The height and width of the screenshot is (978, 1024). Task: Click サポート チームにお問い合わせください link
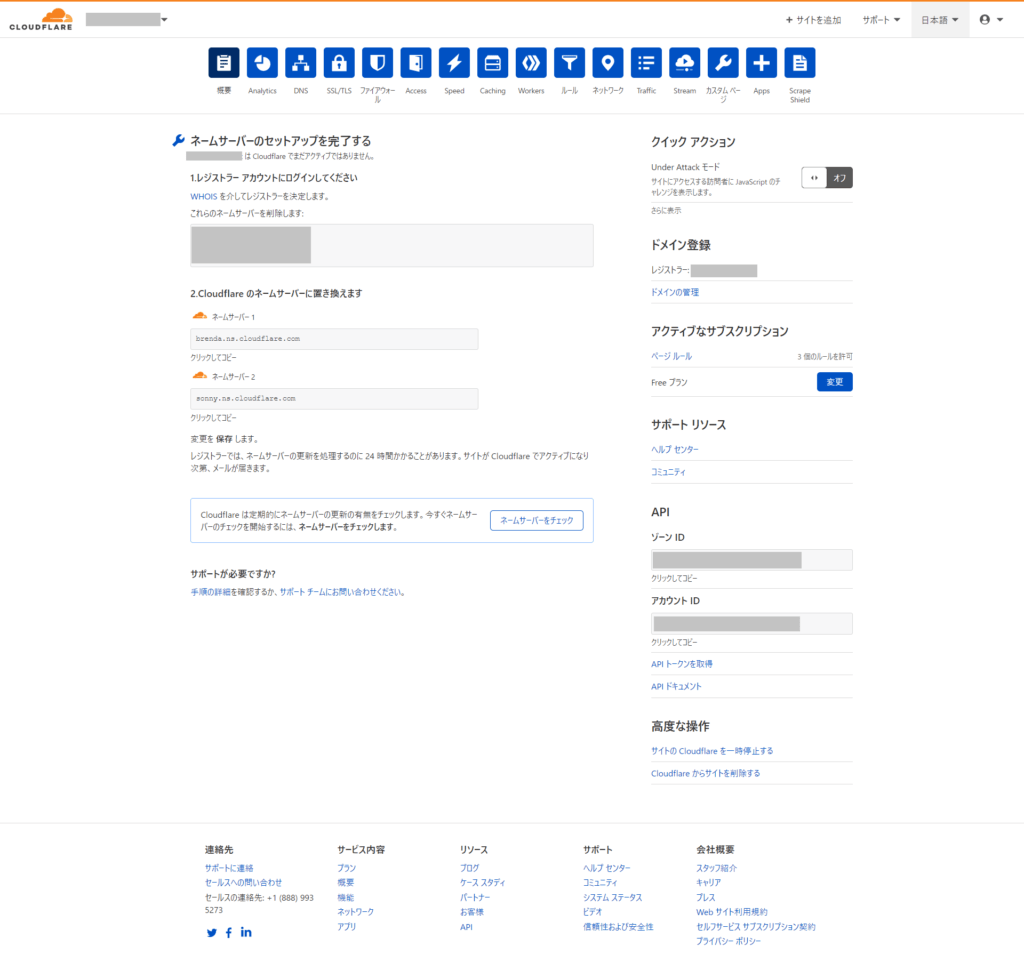tap(342, 592)
